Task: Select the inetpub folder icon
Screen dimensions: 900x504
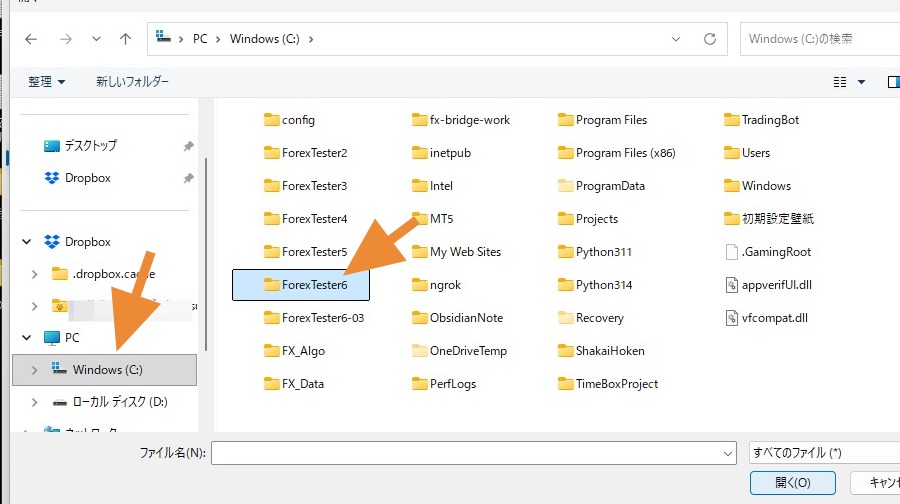Action: [x=420, y=153]
